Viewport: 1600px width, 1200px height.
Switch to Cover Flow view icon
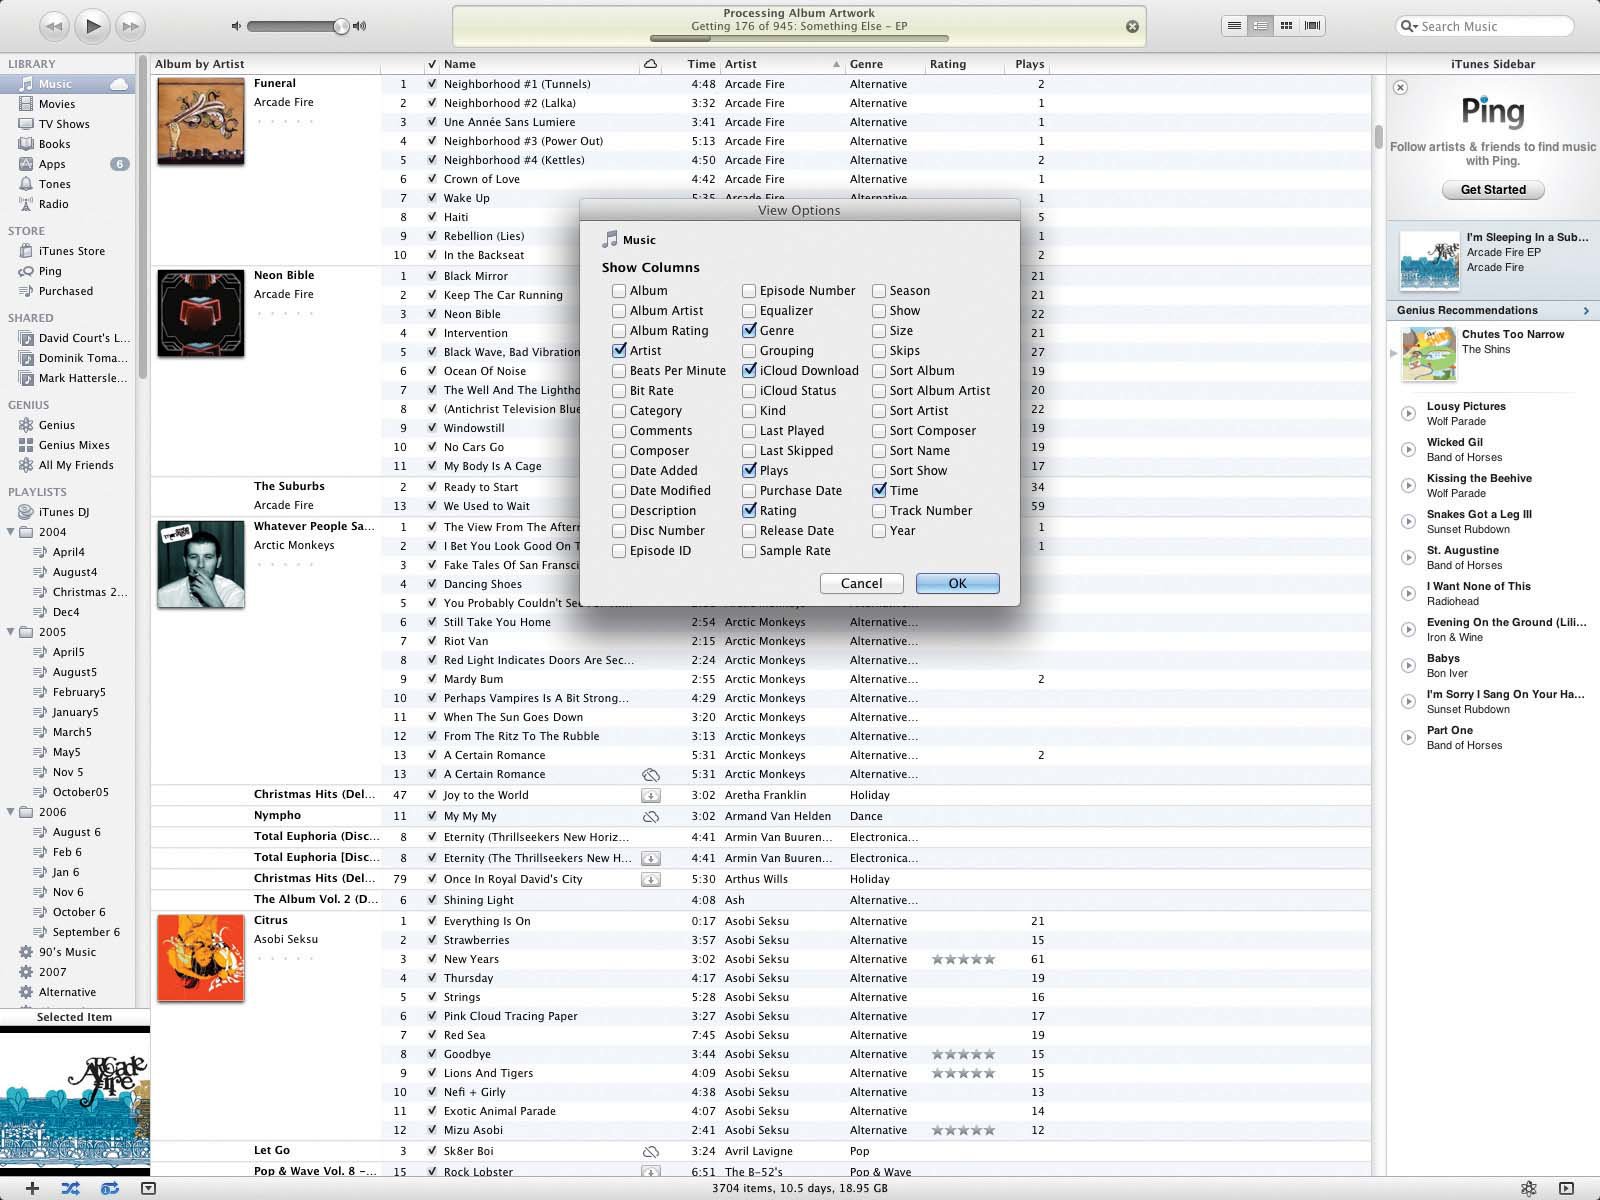click(x=1313, y=26)
